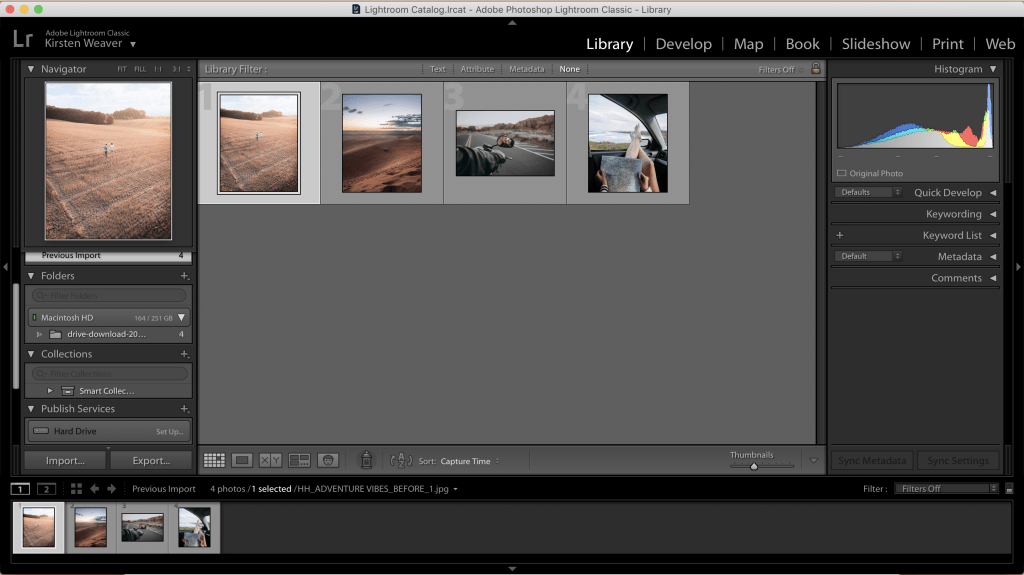Open Quick Develop Defaults preset dropdown
This screenshot has height=575, width=1024.
869,192
